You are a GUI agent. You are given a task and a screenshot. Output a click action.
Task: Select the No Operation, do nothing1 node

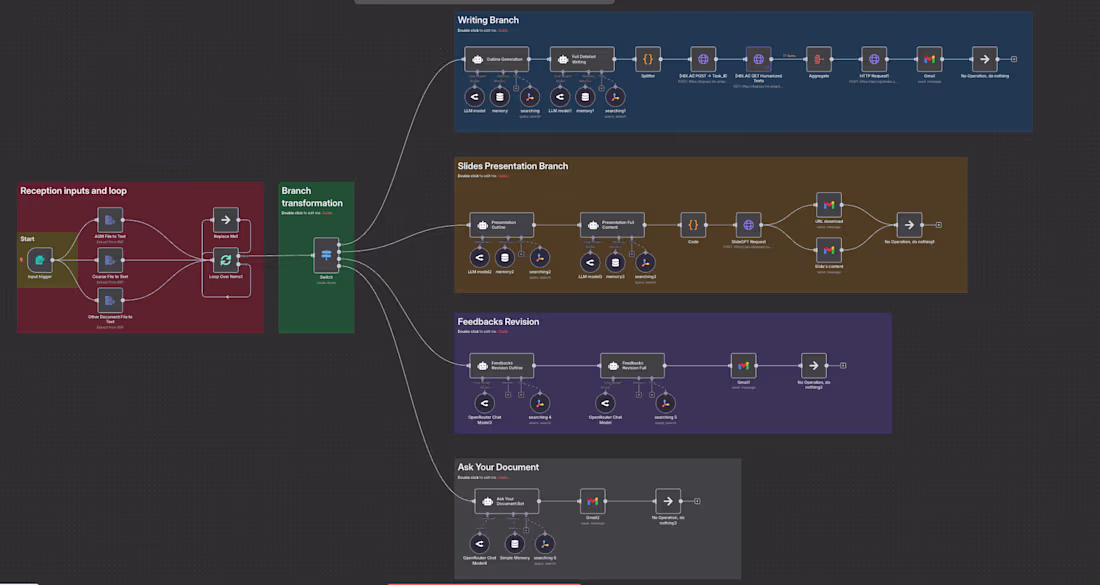click(x=909, y=225)
